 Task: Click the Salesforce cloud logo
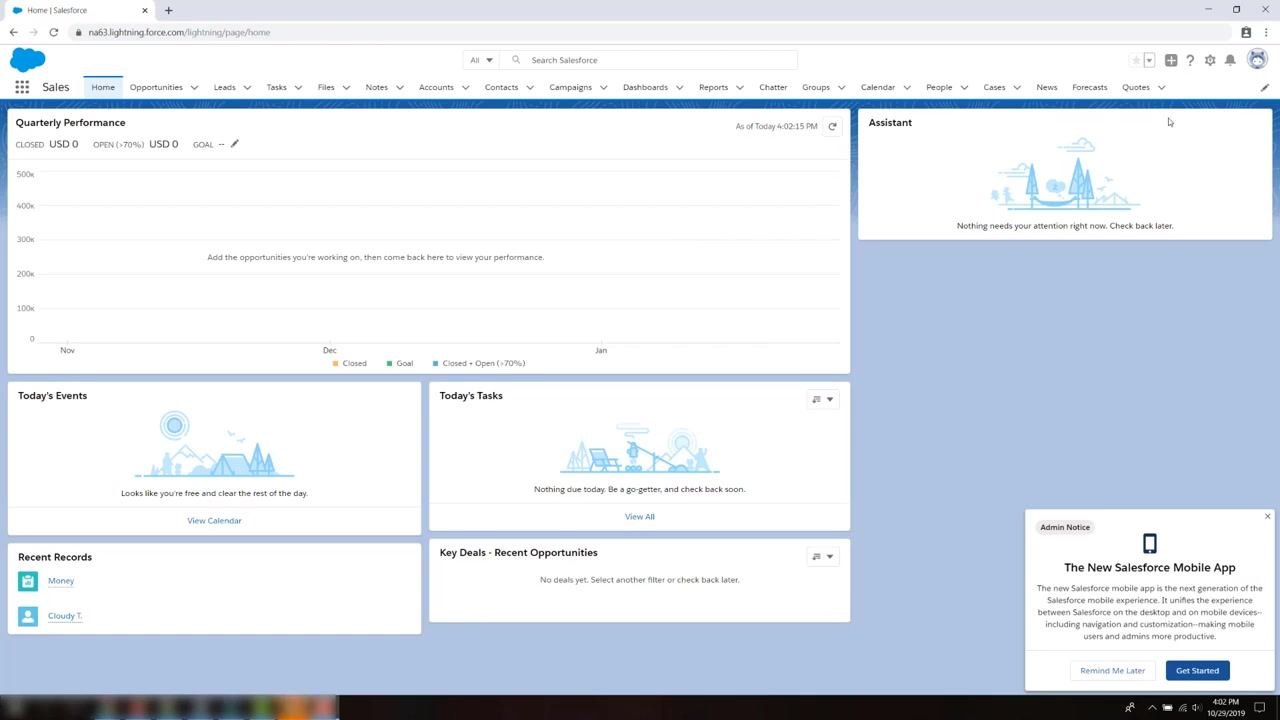(x=28, y=60)
